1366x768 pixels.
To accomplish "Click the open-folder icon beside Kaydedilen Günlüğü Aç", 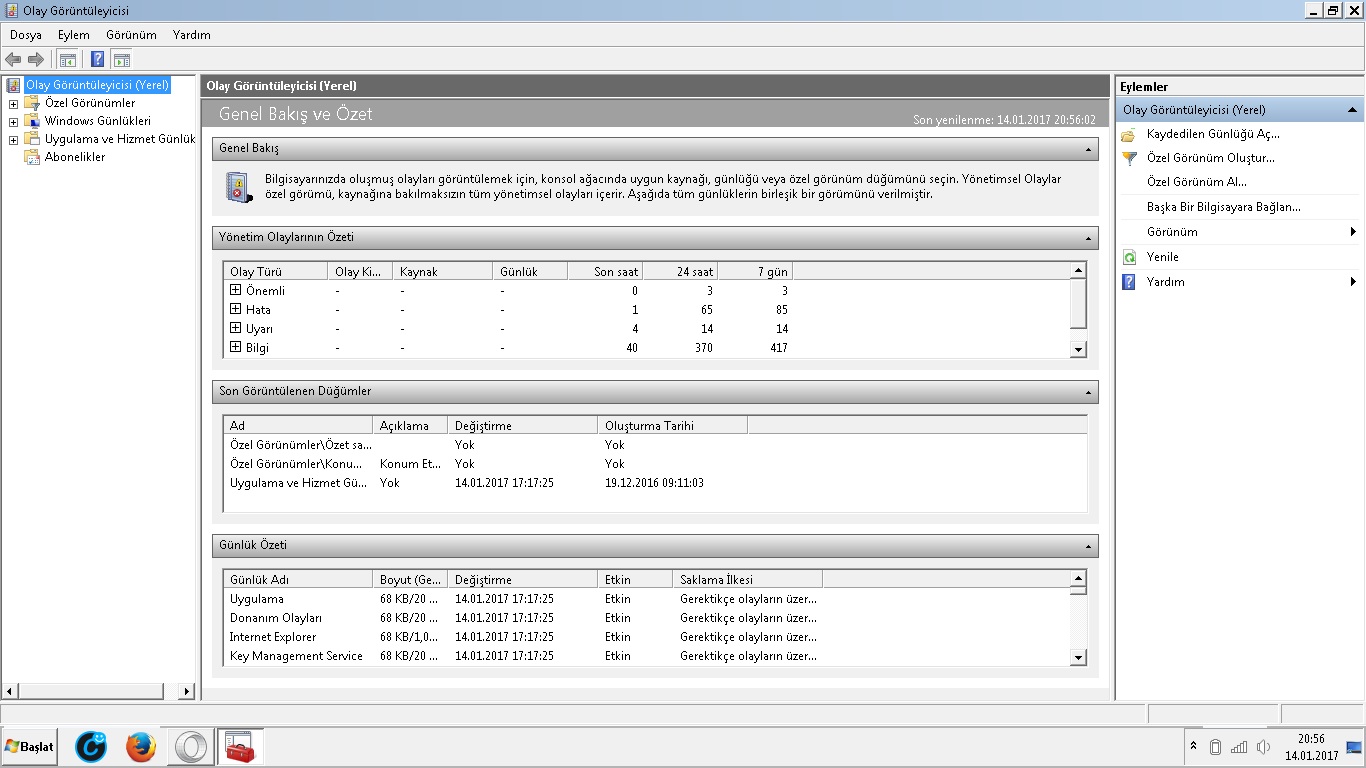I will 1129,134.
